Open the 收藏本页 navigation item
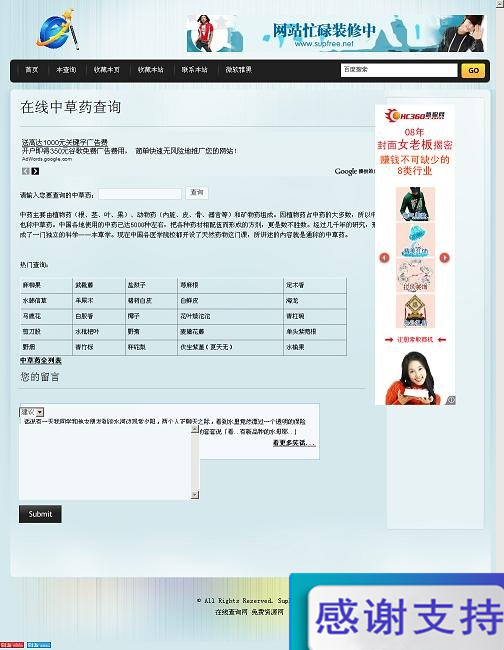504x650 pixels. point(107,70)
